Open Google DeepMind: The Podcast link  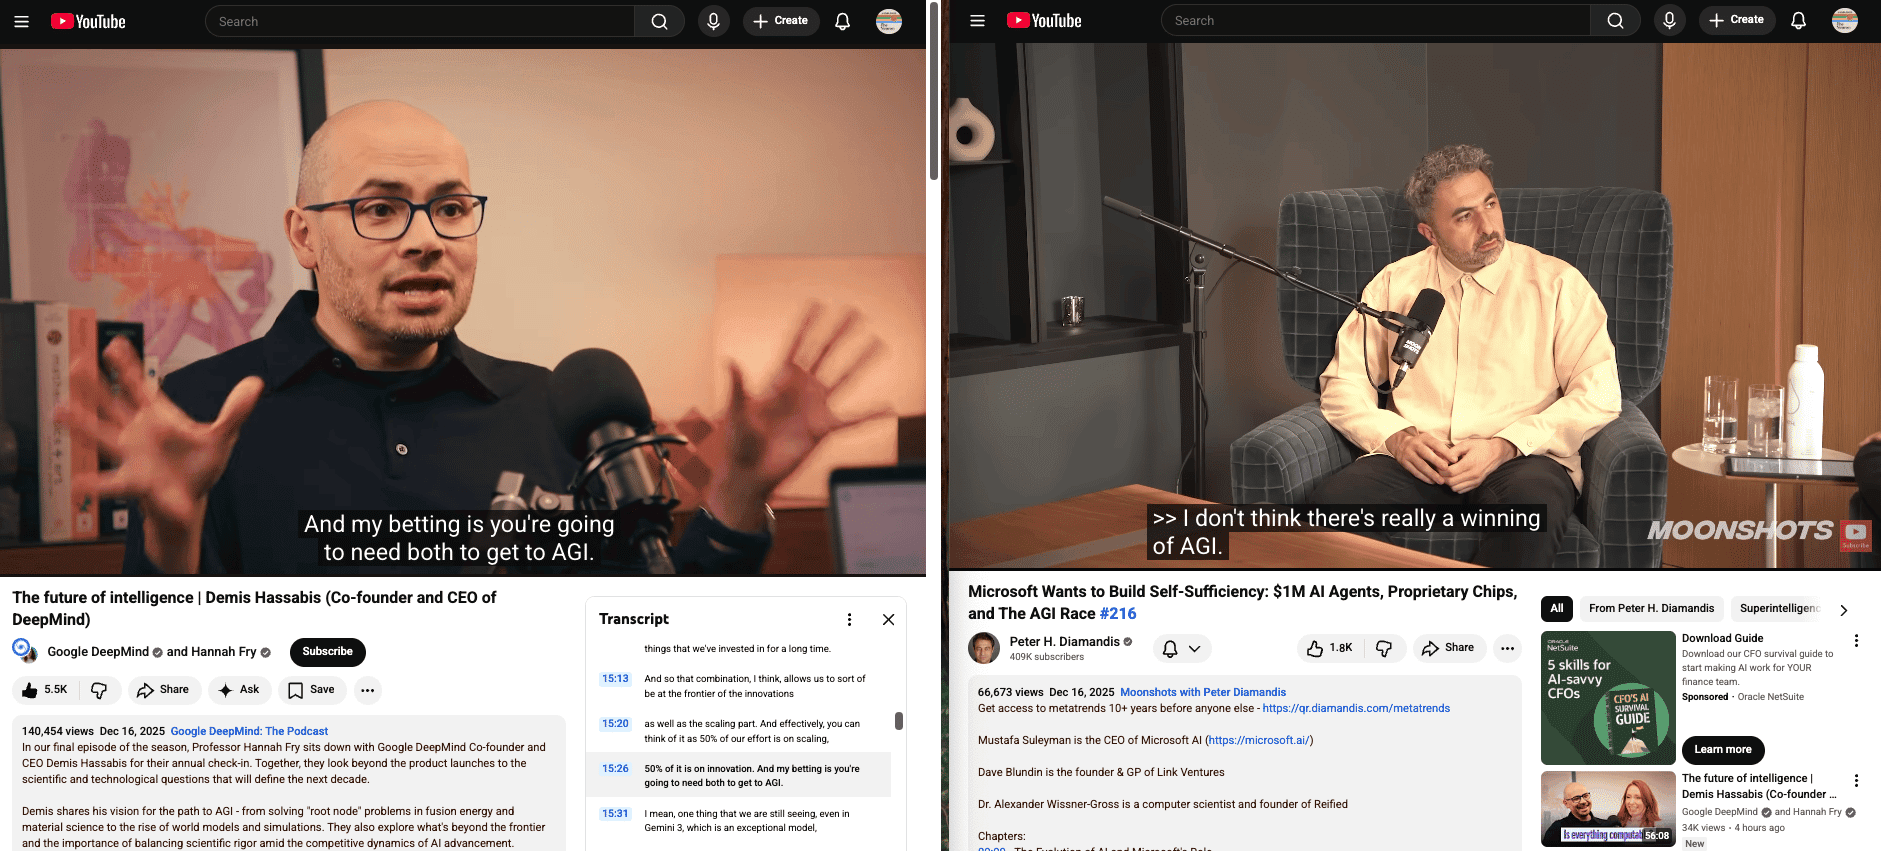coord(249,731)
